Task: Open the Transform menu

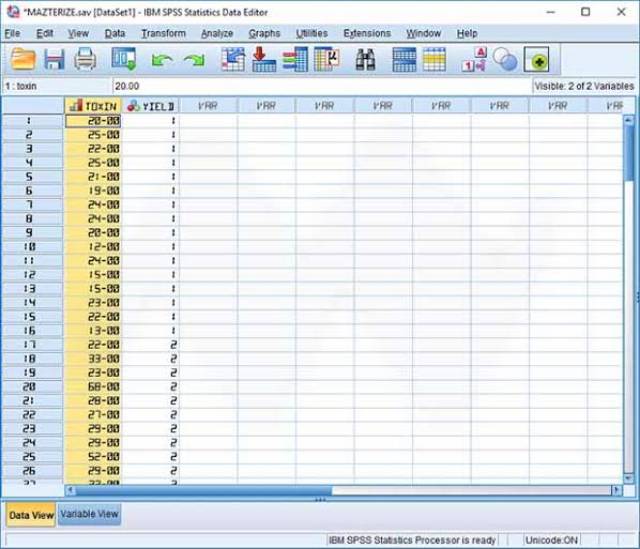Action: click(x=163, y=33)
